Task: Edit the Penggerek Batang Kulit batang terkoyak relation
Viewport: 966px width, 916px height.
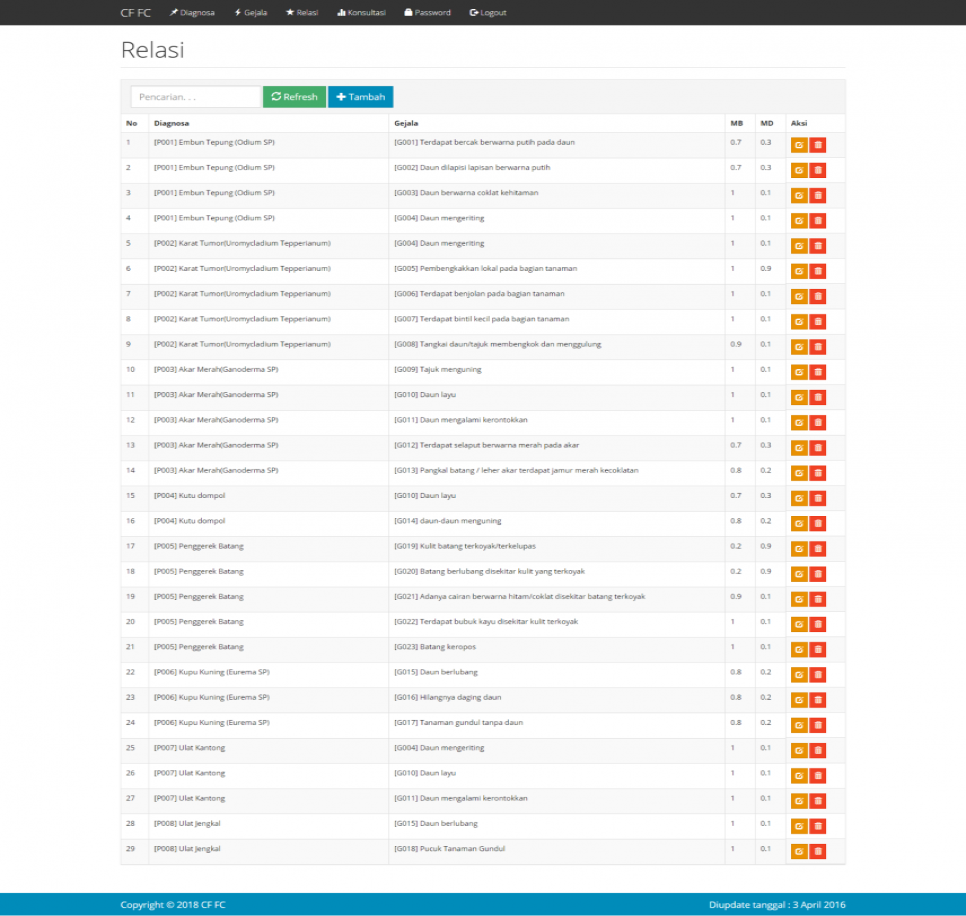Action: (799, 548)
